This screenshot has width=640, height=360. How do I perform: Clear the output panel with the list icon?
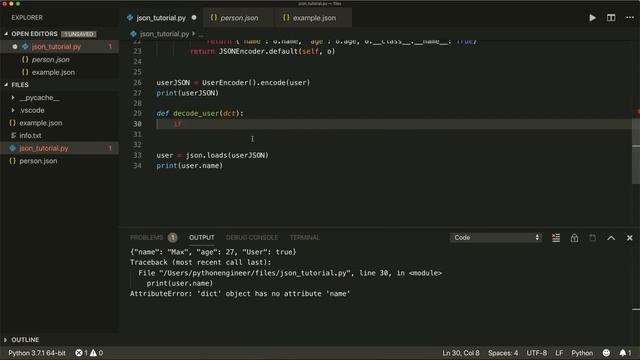[x=556, y=238]
